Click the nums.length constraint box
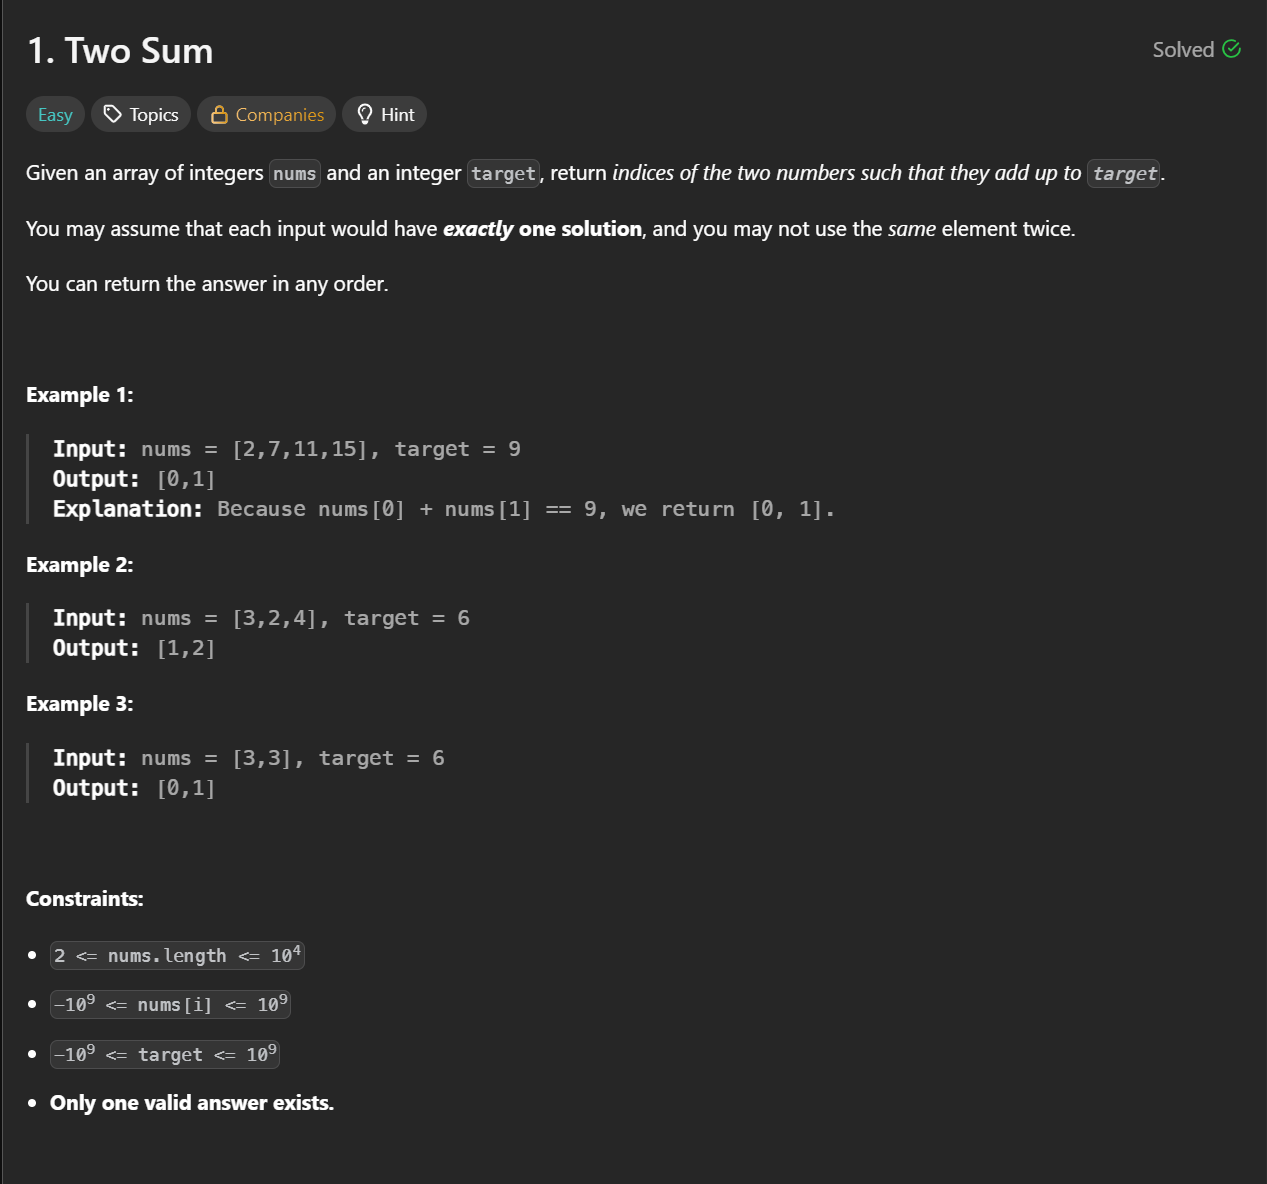Image resolution: width=1267 pixels, height=1184 pixels. click(x=177, y=956)
